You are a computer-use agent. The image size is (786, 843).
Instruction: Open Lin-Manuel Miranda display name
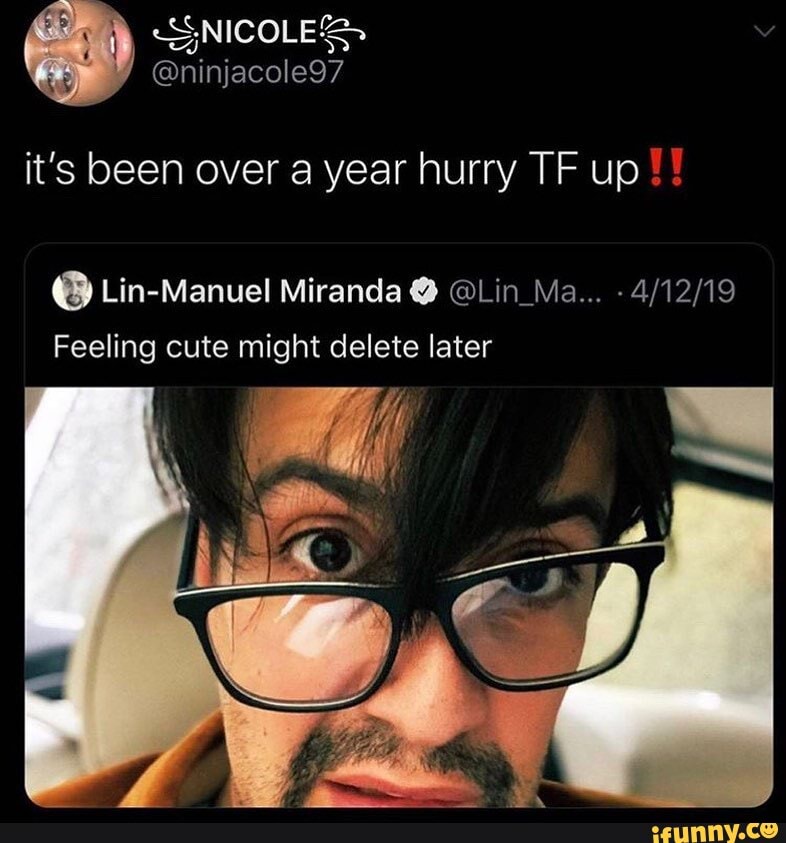pos(252,291)
